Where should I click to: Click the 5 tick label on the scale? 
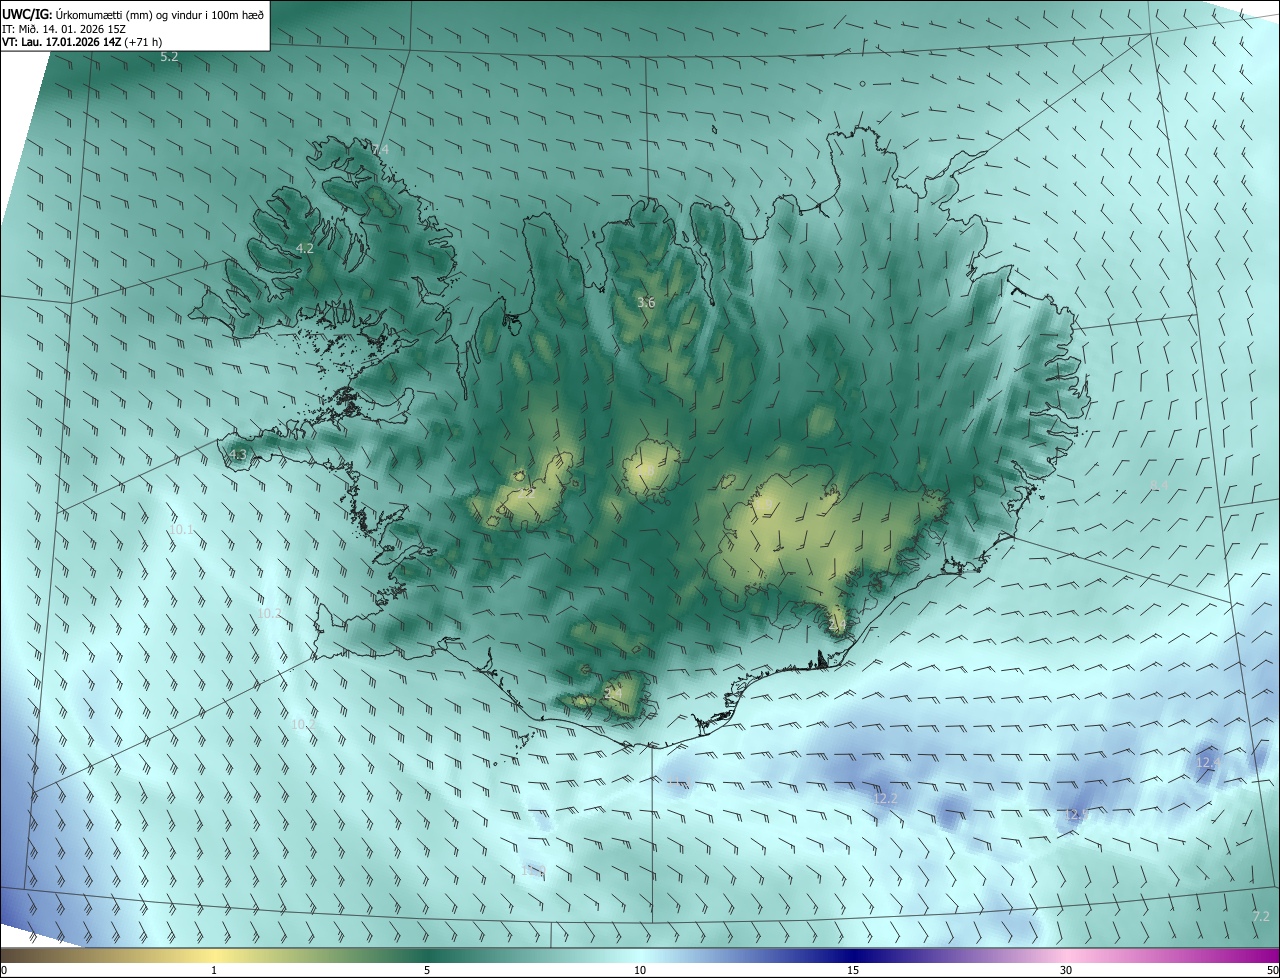tap(427, 971)
